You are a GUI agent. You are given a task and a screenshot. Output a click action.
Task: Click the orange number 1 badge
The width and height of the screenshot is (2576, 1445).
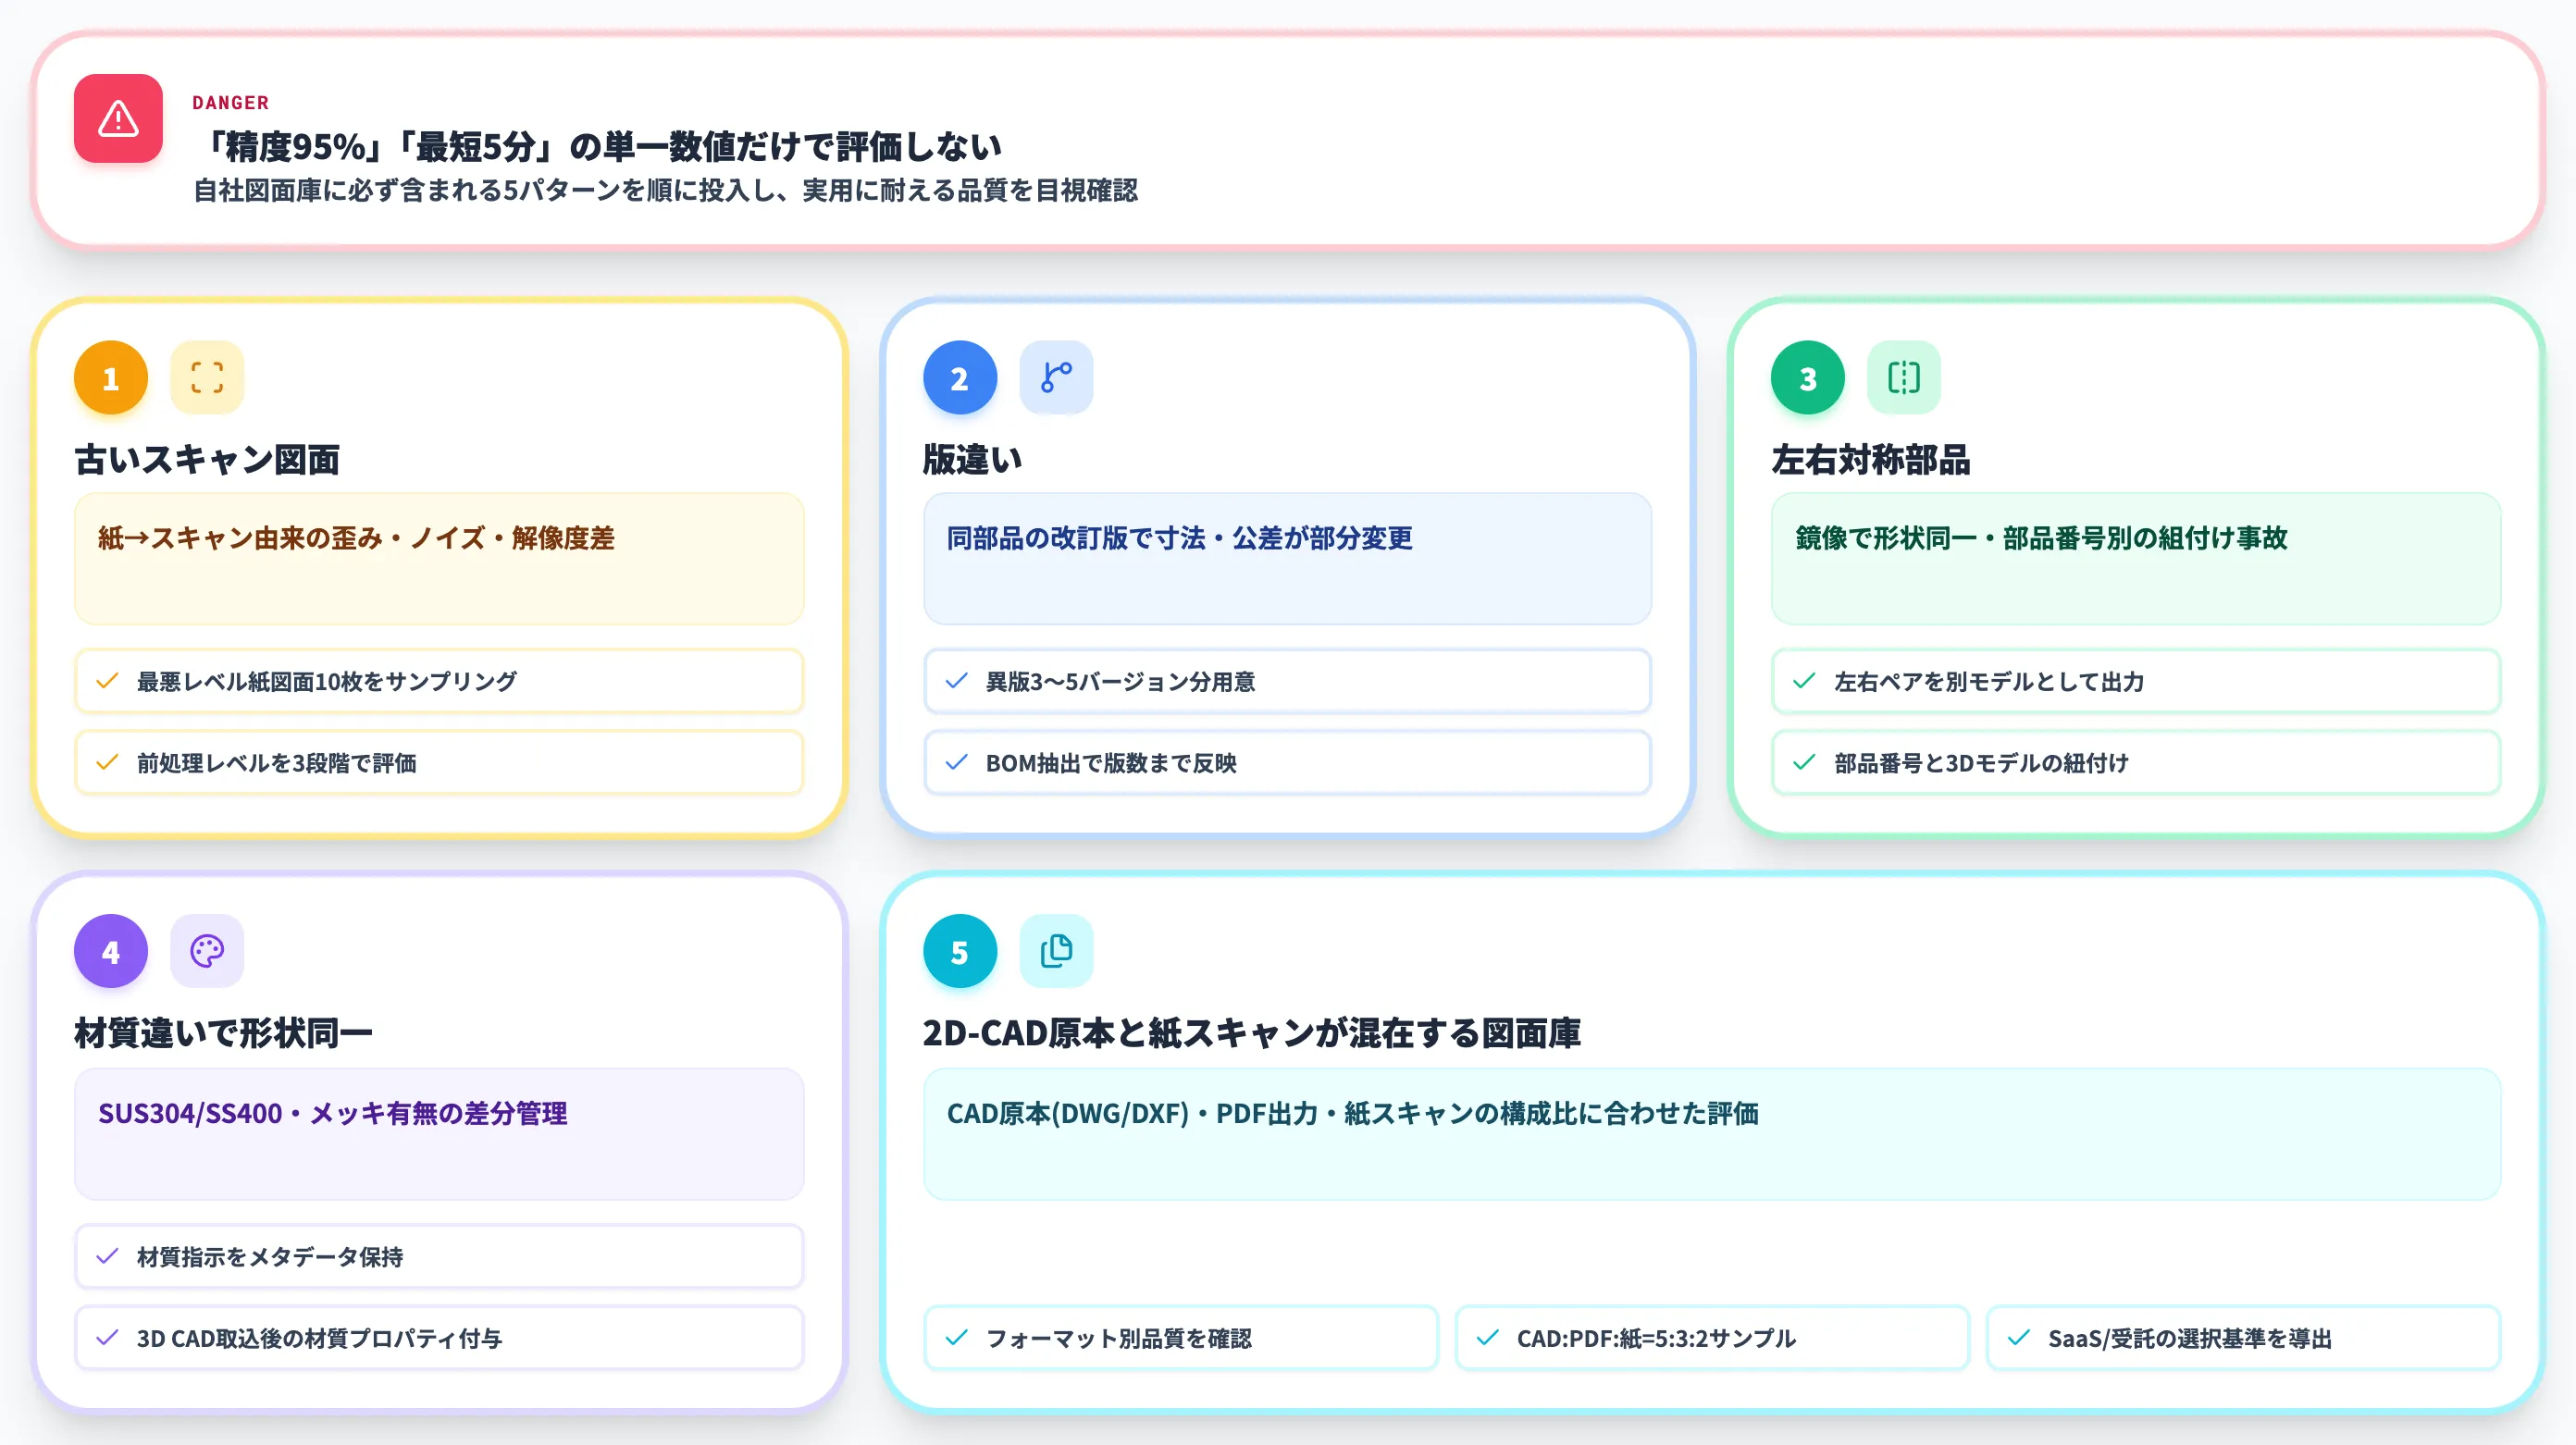(111, 378)
